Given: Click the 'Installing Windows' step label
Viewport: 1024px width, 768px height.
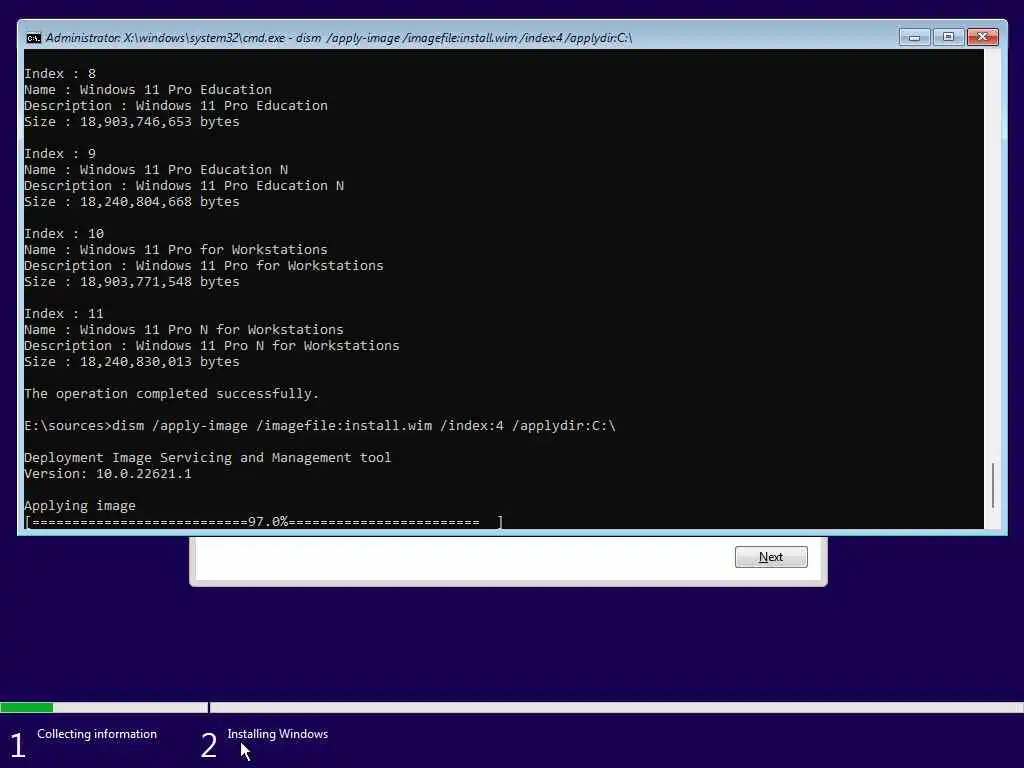Looking at the screenshot, I should (x=278, y=734).
